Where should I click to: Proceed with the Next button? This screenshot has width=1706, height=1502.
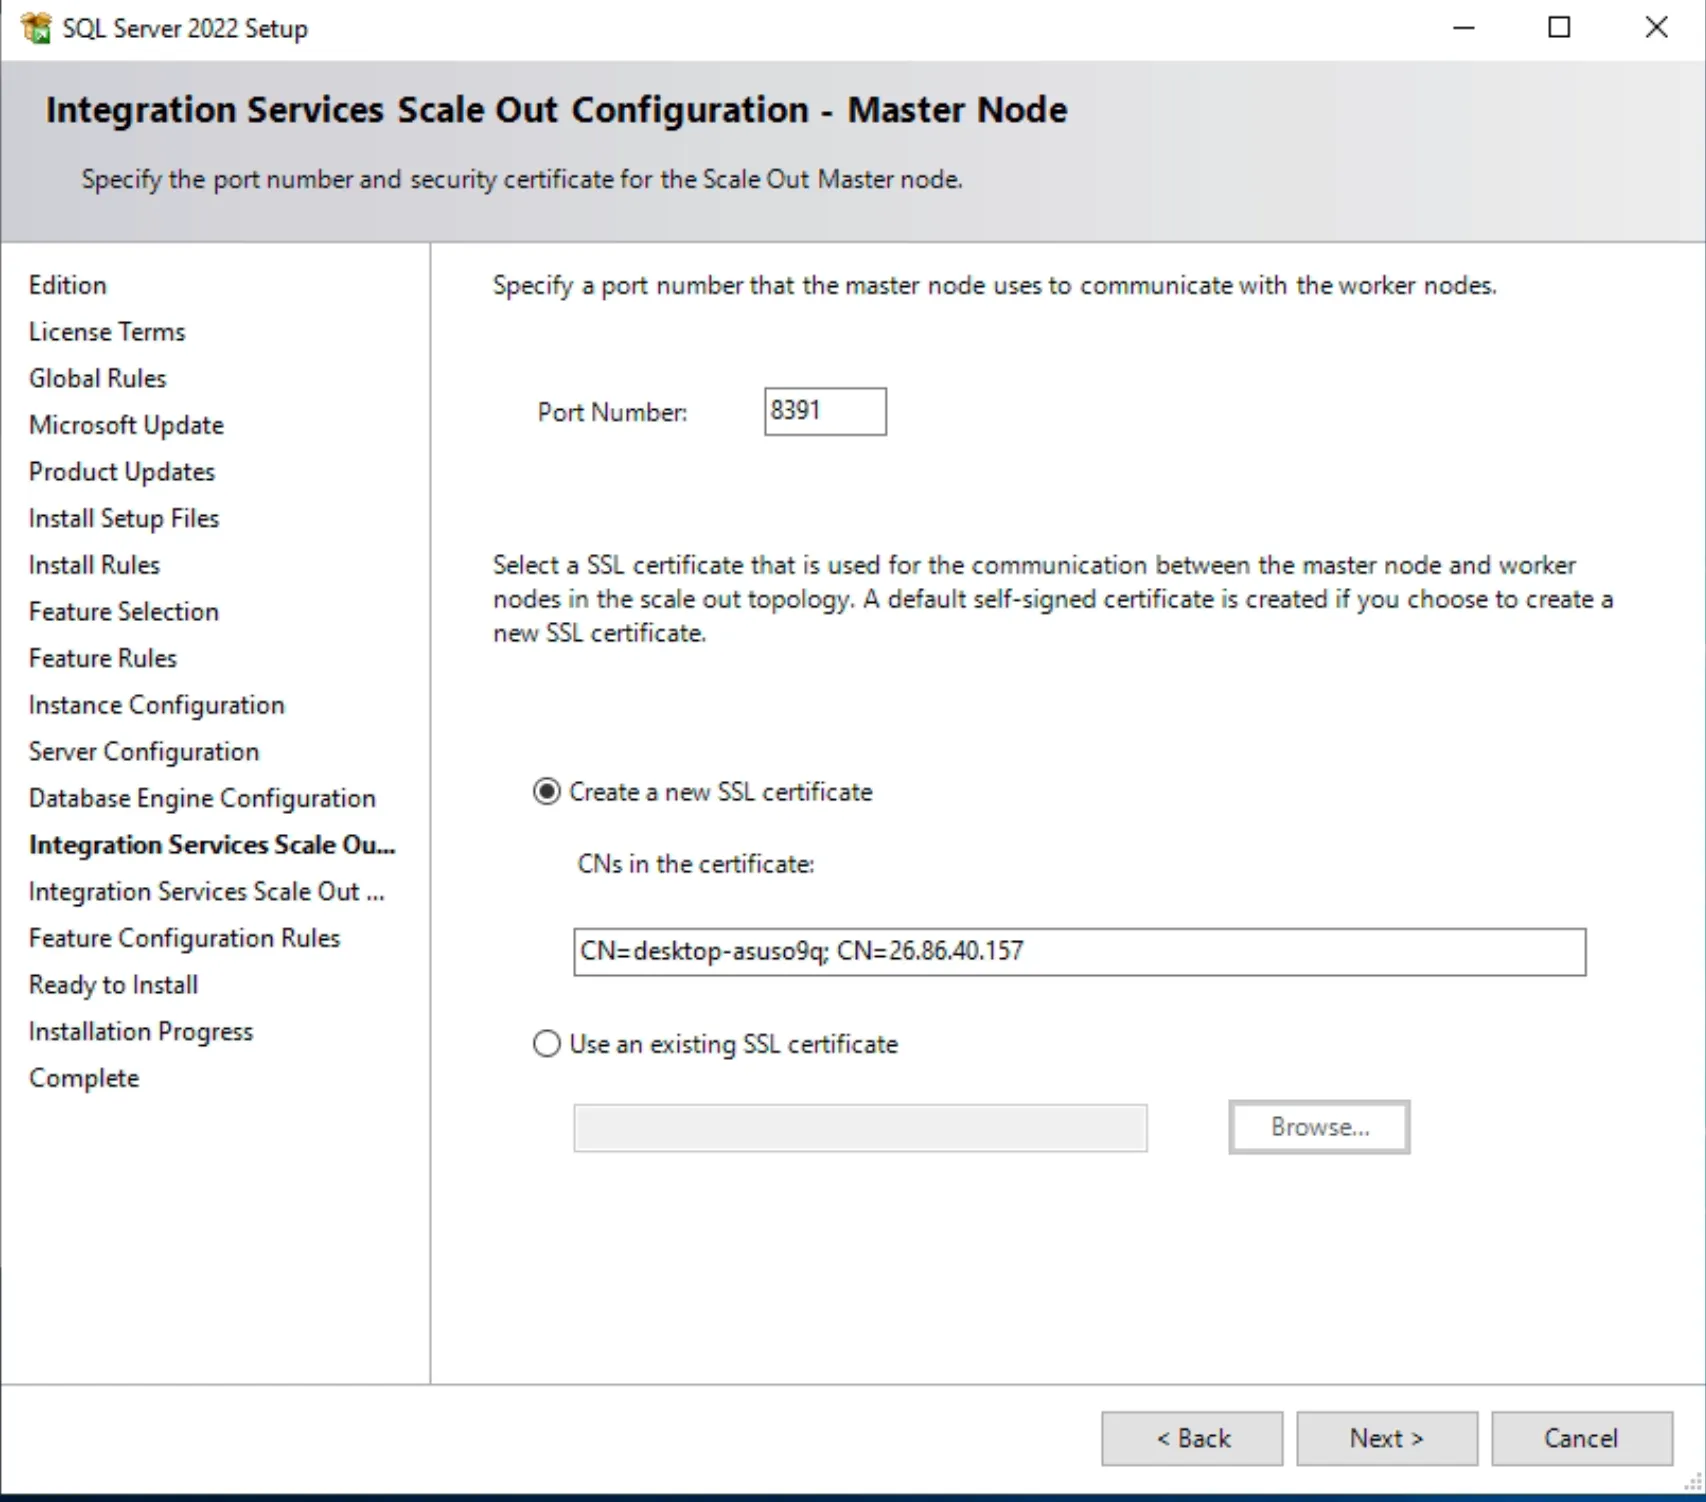click(1387, 1438)
